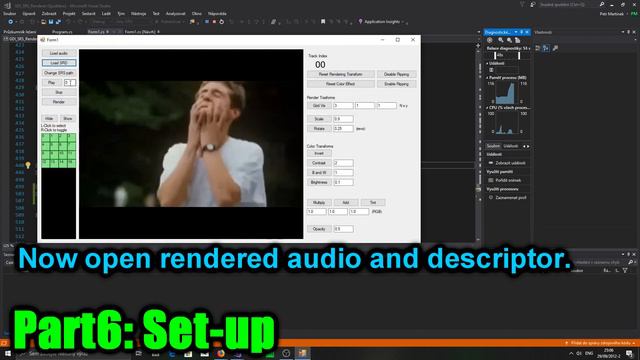This screenshot has width=640, height=360.
Task: Click the Zobrazit události link
Action: (x=510, y=163)
